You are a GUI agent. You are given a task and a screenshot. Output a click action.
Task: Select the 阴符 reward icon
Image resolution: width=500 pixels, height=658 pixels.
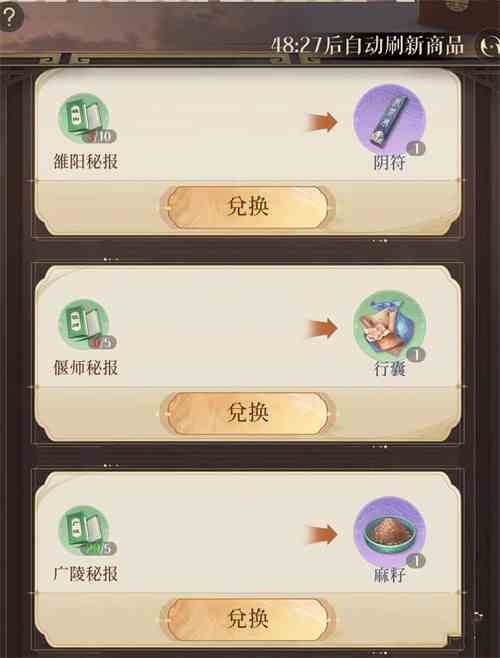click(x=389, y=120)
